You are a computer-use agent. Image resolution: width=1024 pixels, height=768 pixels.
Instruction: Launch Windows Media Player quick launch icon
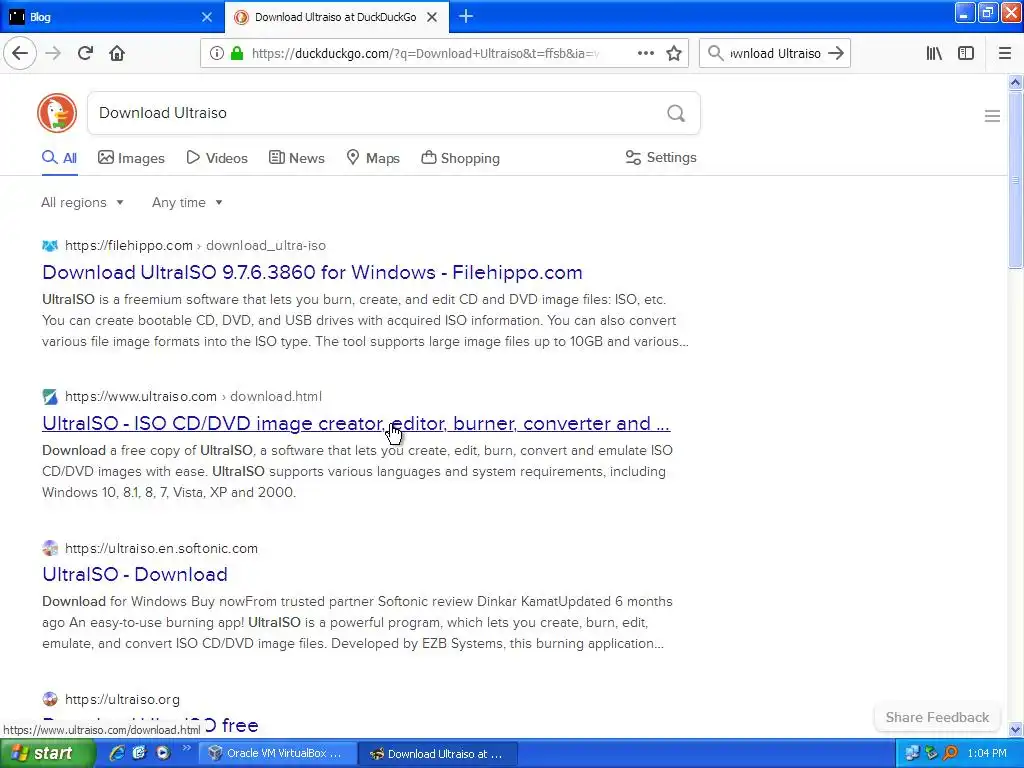163,754
